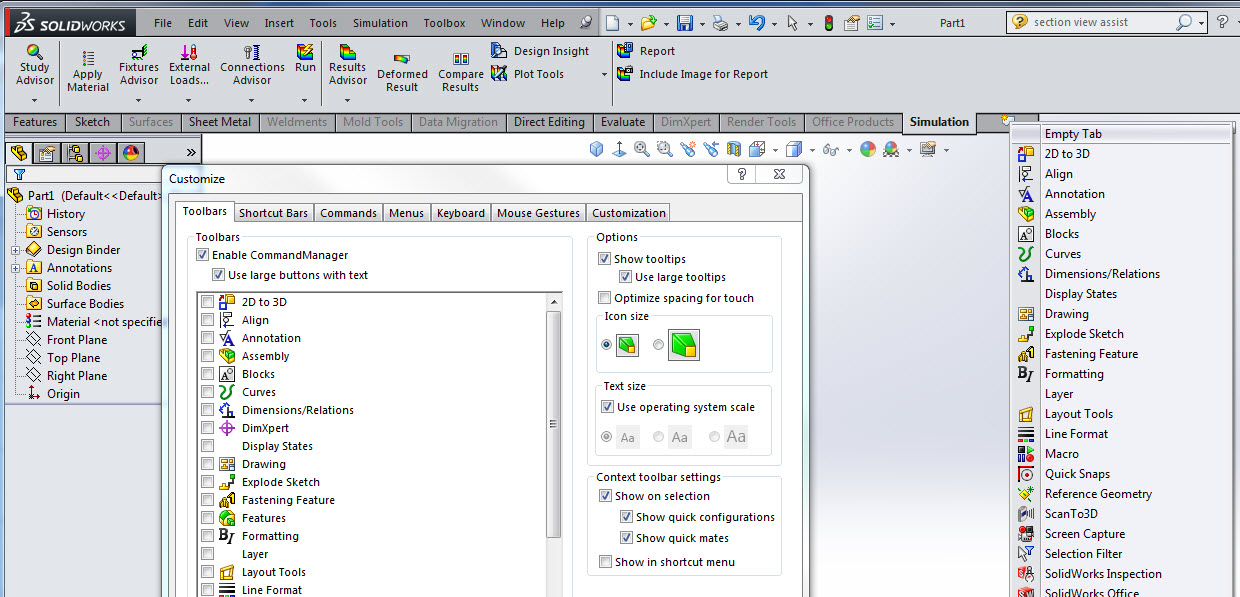Open the search type dropdown arrow
The width and height of the screenshot is (1240, 597).
(x=1199, y=22)
